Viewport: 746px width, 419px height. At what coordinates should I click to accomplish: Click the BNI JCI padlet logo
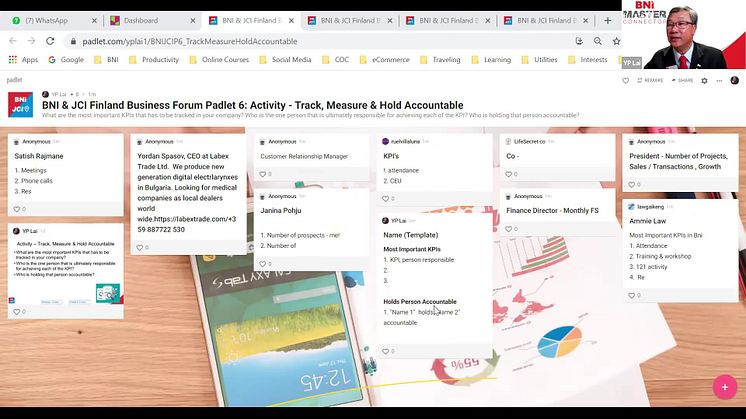coord(20,104)
